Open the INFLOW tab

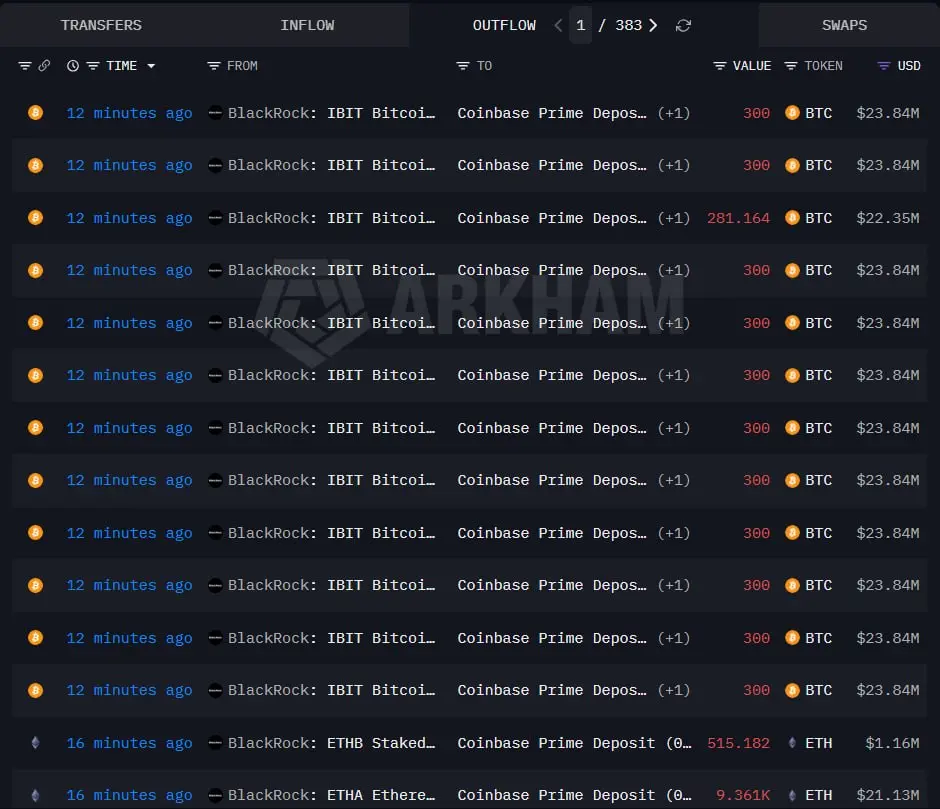click(x=307, y=25)
